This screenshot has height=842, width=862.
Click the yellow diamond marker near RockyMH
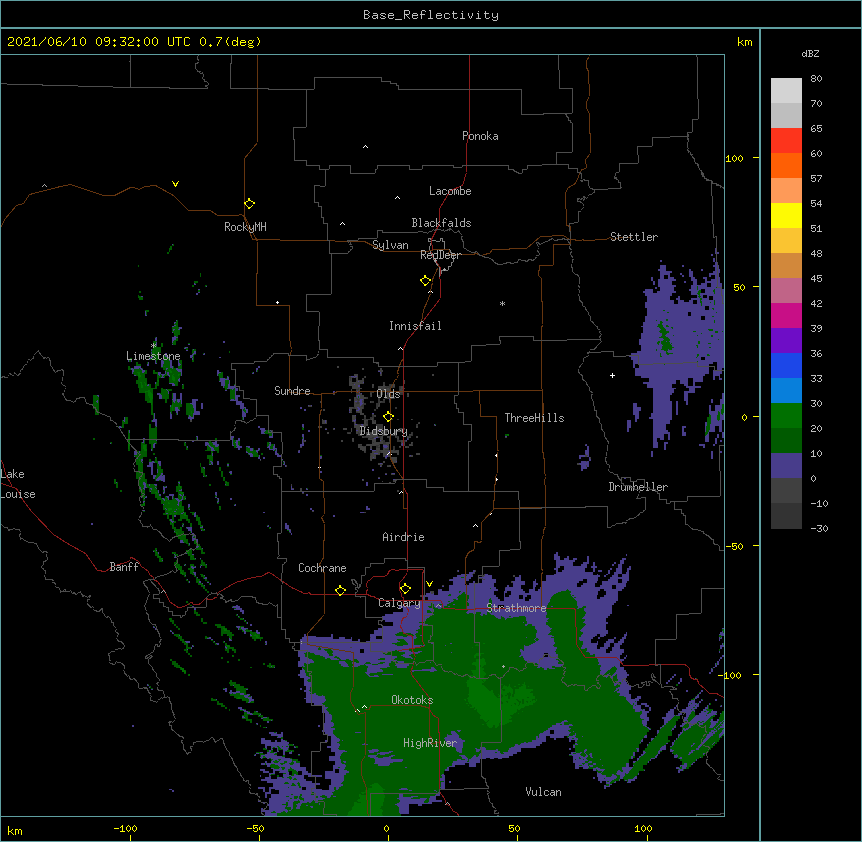[249, 204]
